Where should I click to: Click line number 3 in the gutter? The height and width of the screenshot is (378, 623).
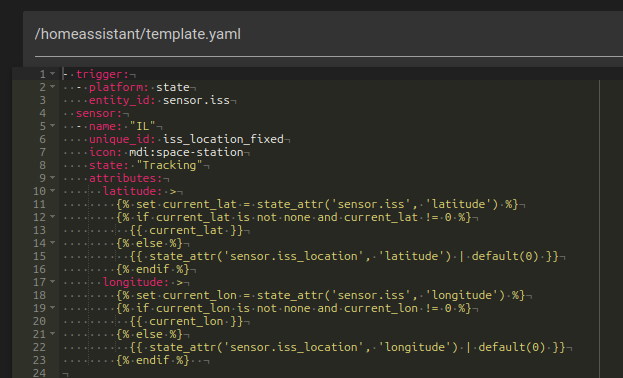[x=42, y=100]
